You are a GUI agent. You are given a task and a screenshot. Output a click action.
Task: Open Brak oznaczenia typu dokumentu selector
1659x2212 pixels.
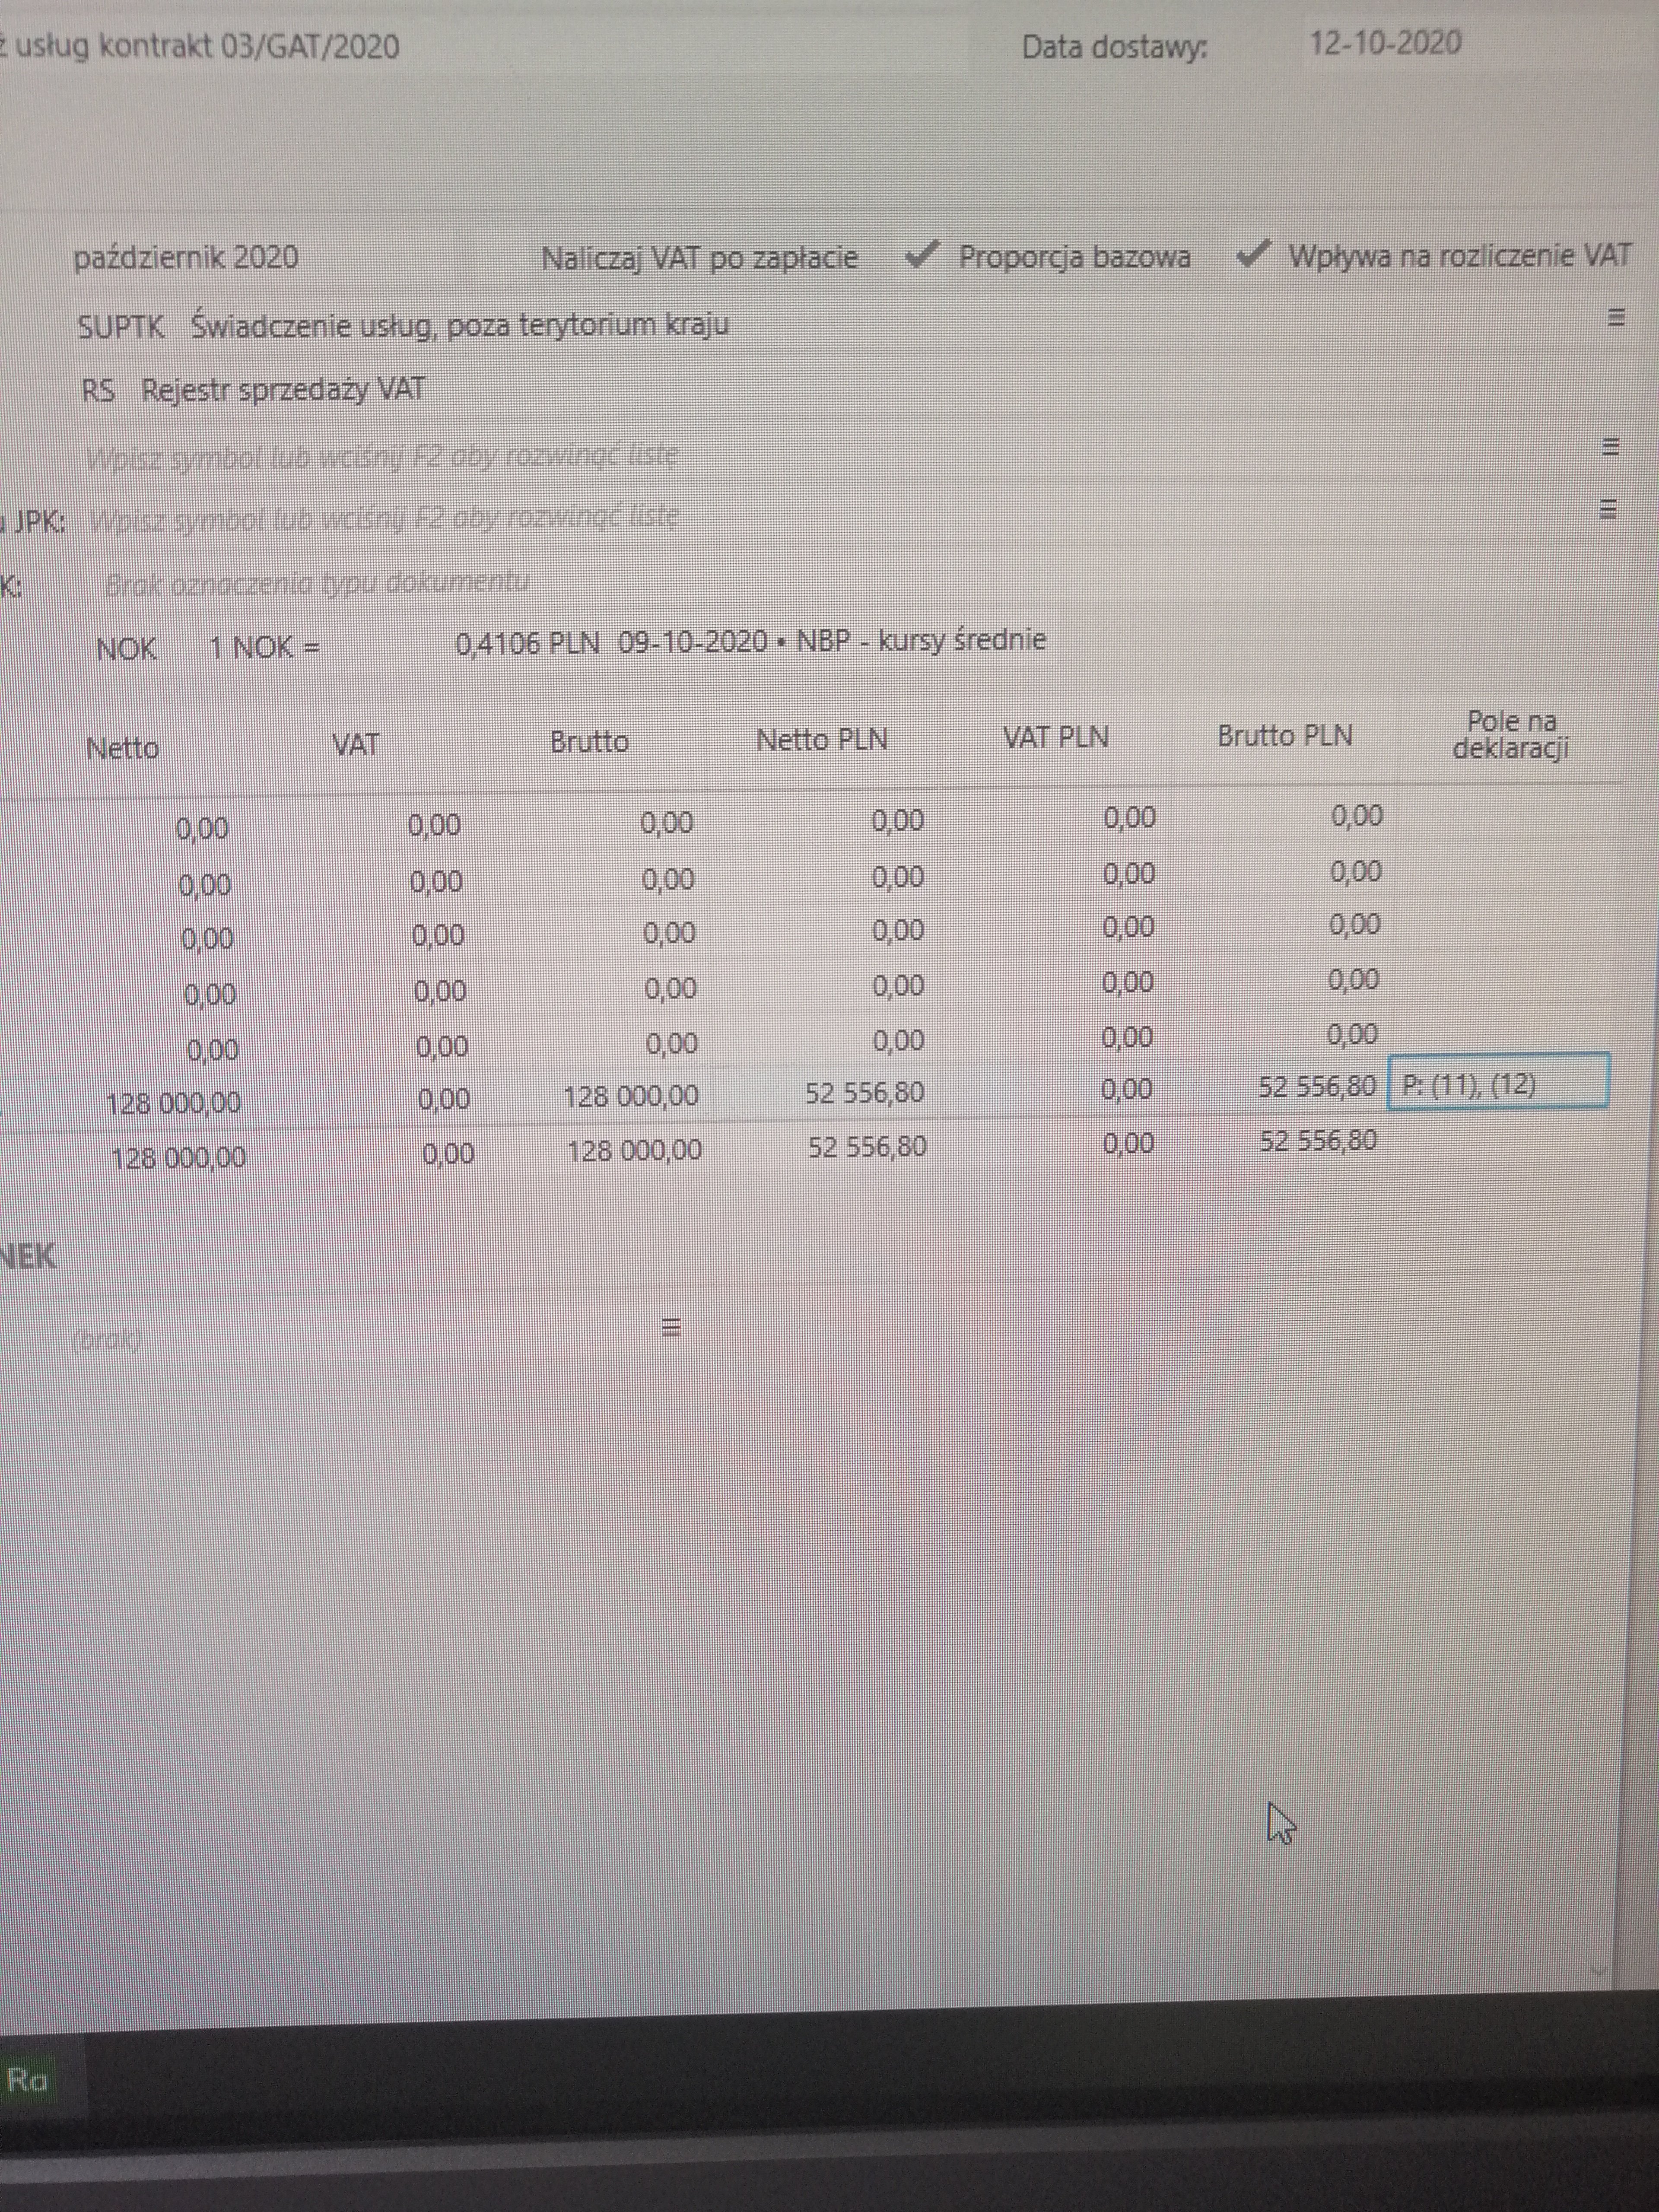click(316, 583)
